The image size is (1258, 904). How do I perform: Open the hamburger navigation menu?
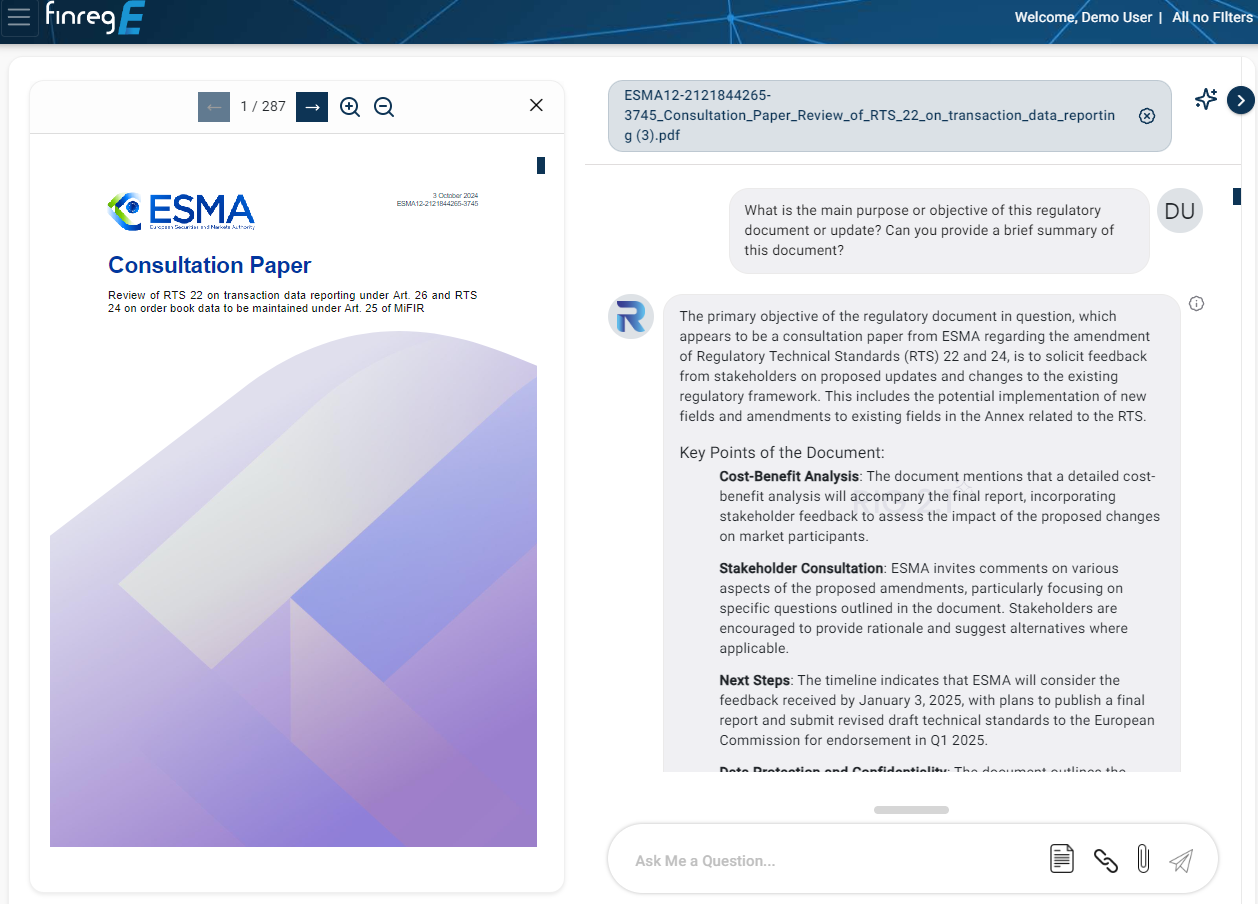(19, 17)
